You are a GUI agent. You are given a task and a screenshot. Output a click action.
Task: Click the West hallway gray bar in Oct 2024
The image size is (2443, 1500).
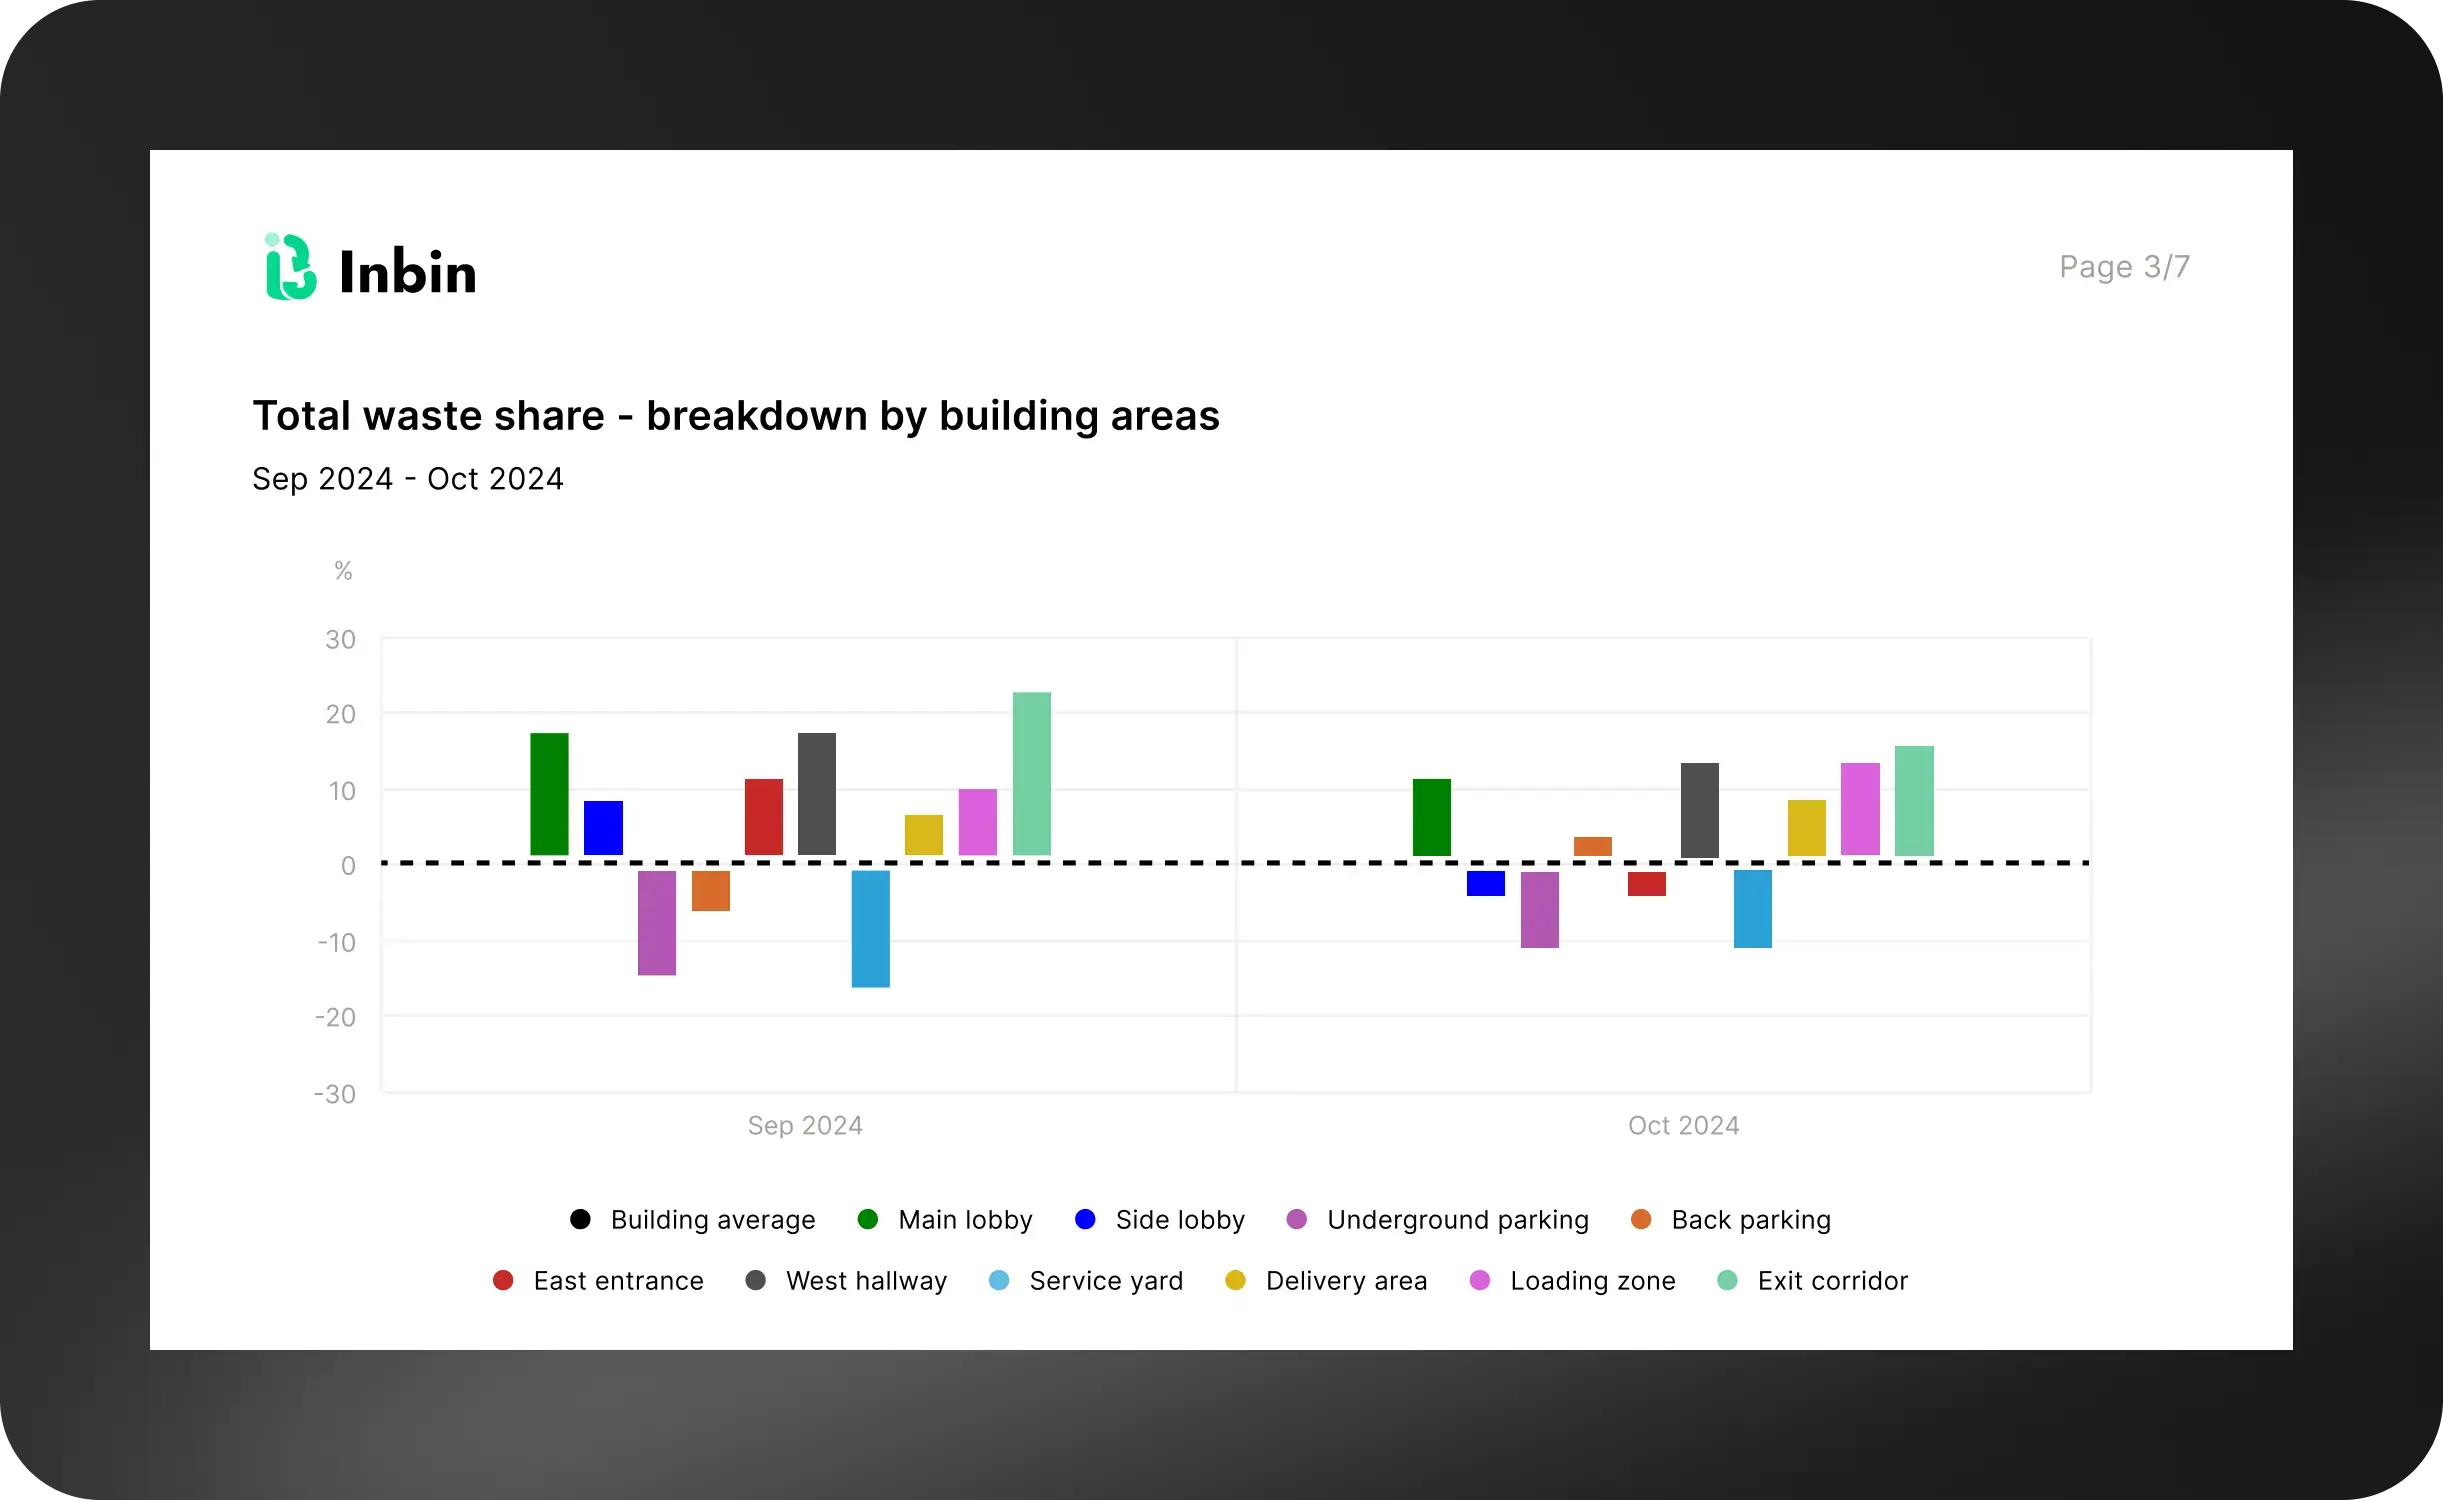point(1699,809)
